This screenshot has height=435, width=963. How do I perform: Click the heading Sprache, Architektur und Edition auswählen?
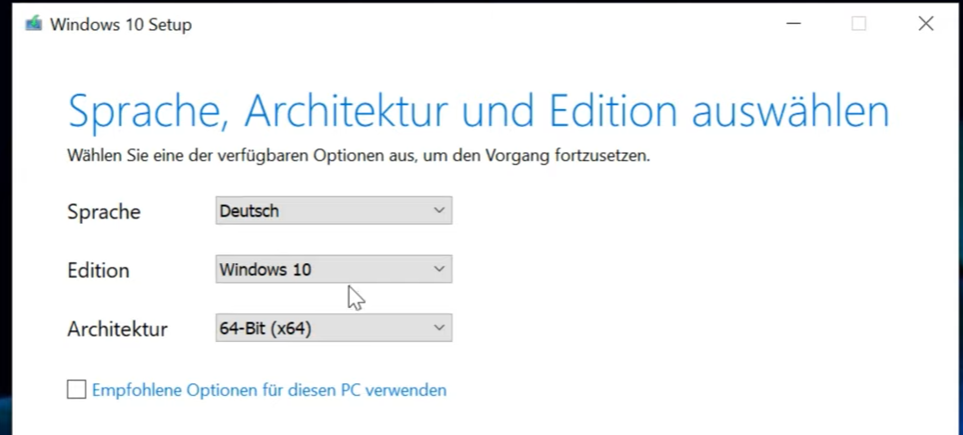click(x=478, y=112)
